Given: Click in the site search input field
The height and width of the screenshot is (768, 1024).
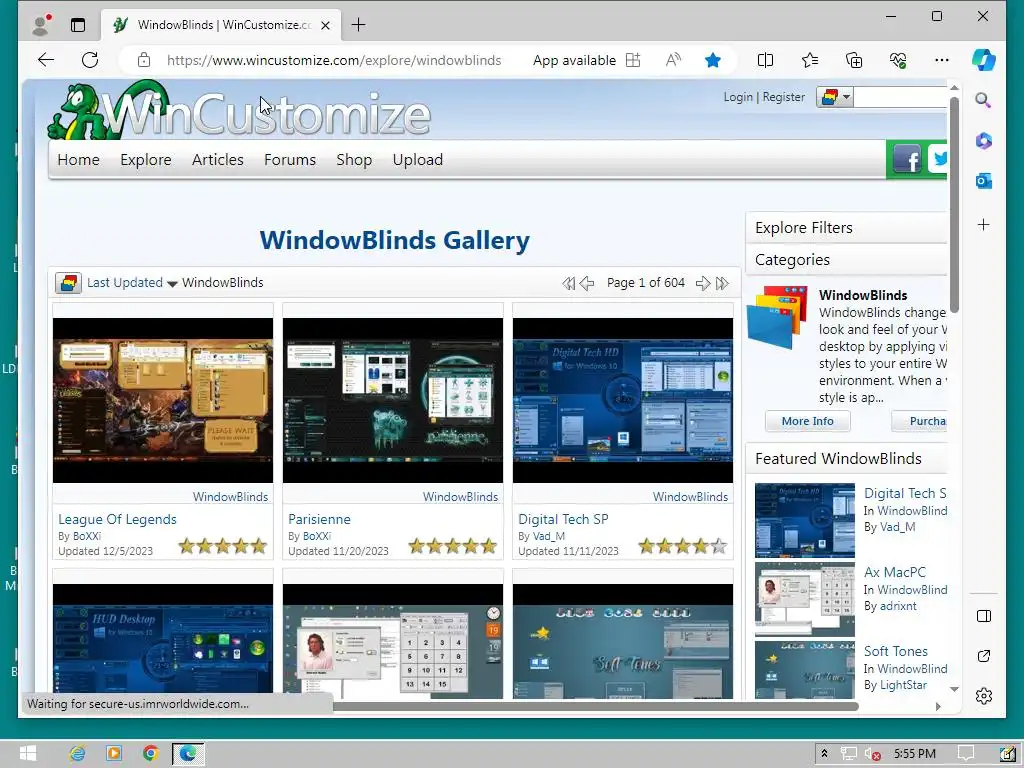Looking at the screenshot, I should (901, 97).
